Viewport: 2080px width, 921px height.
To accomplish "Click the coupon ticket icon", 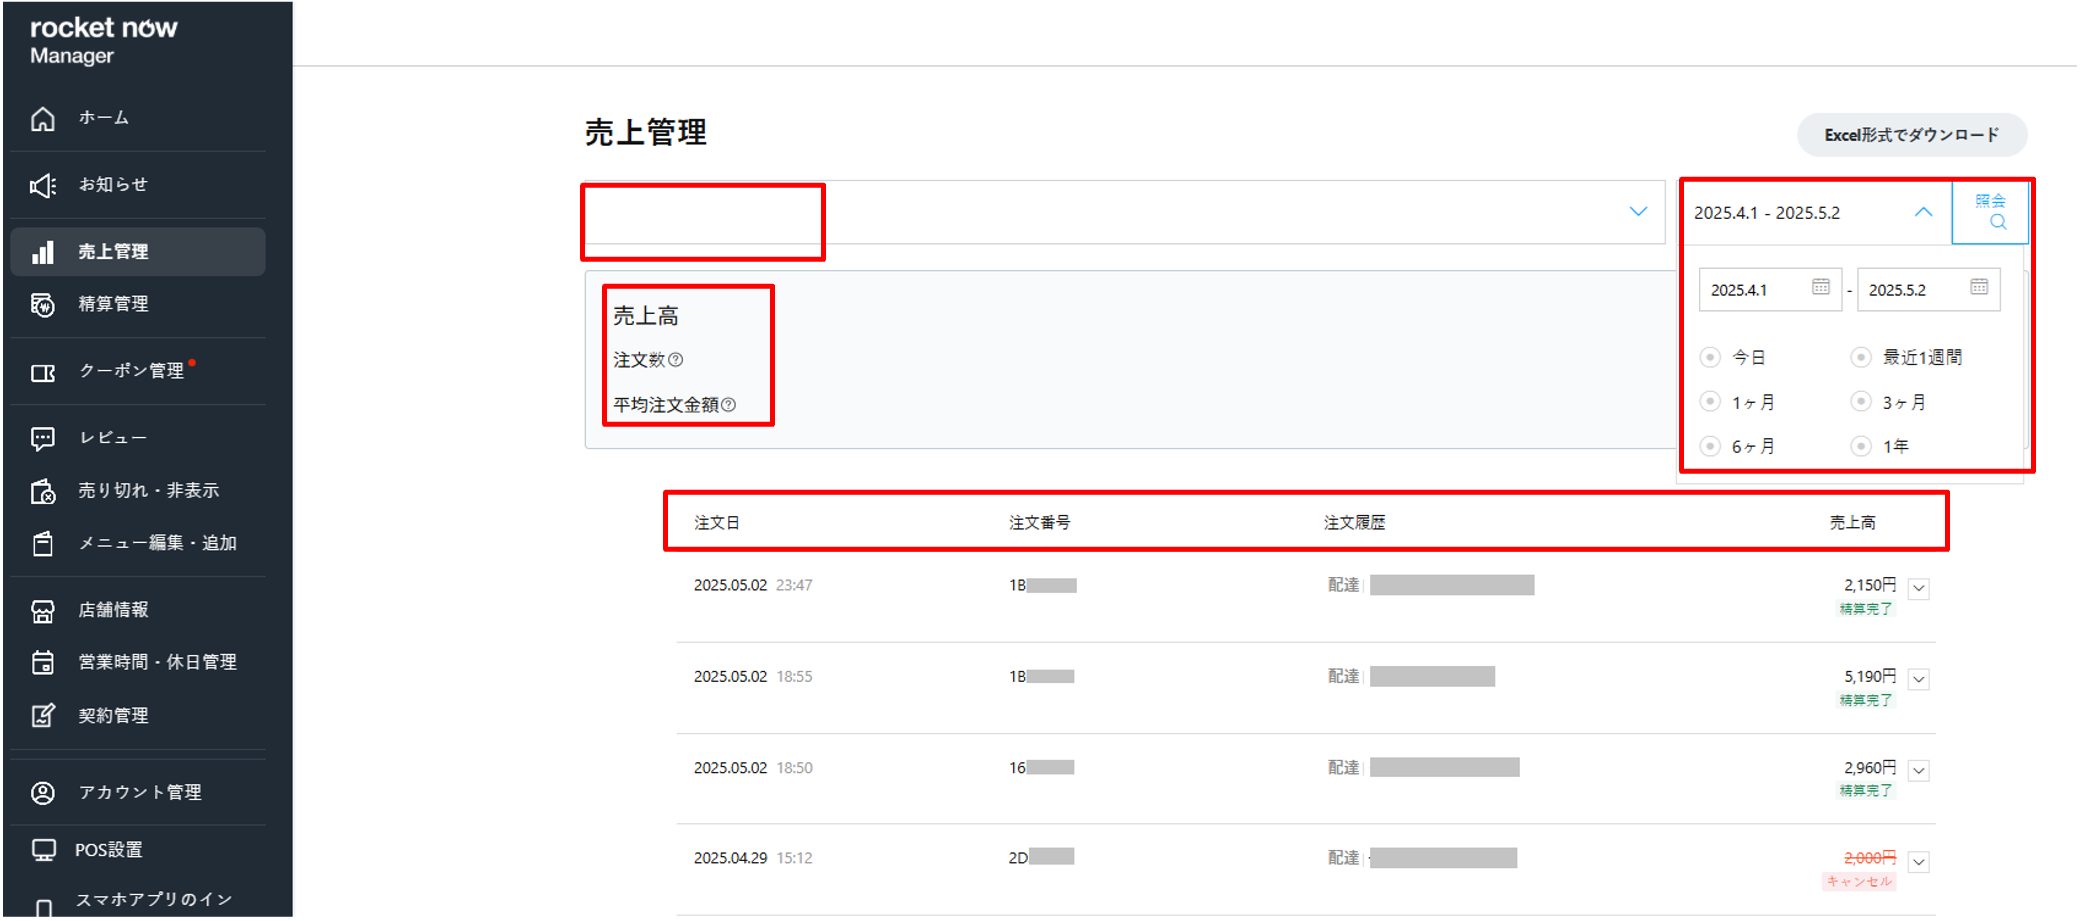I will pos(43,373).
